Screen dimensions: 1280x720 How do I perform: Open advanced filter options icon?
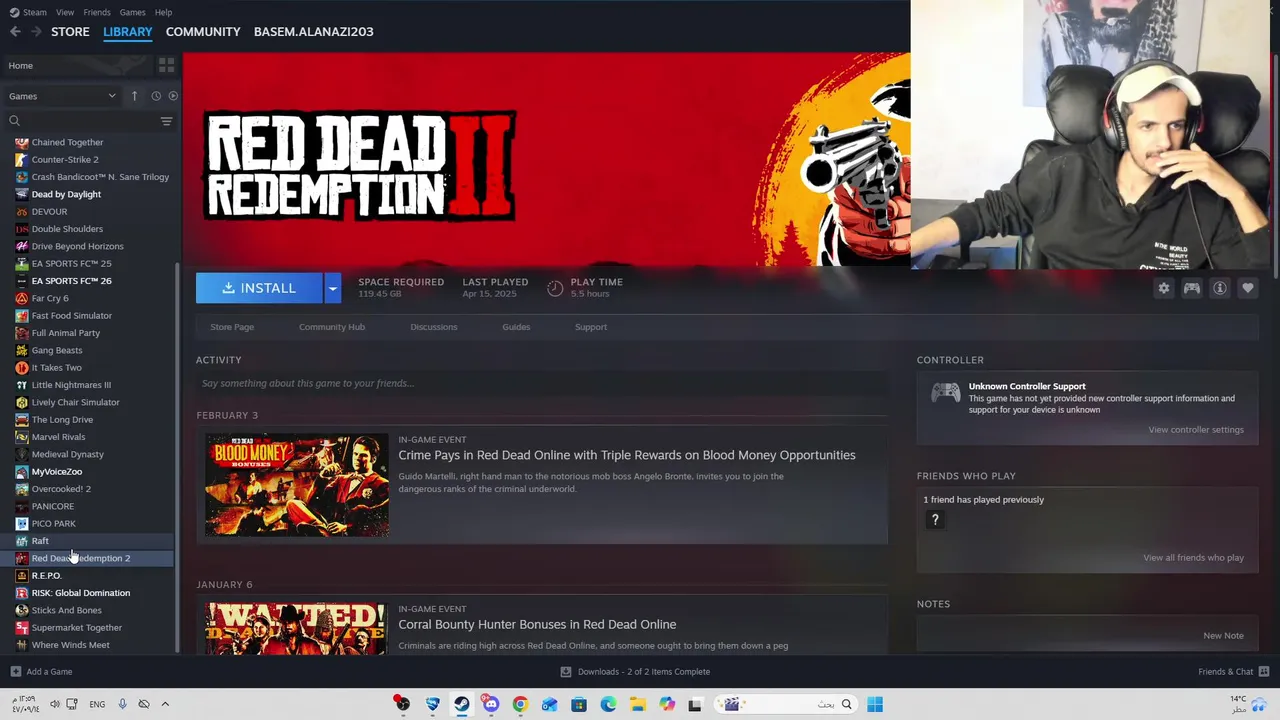click(x=166, y=121)
